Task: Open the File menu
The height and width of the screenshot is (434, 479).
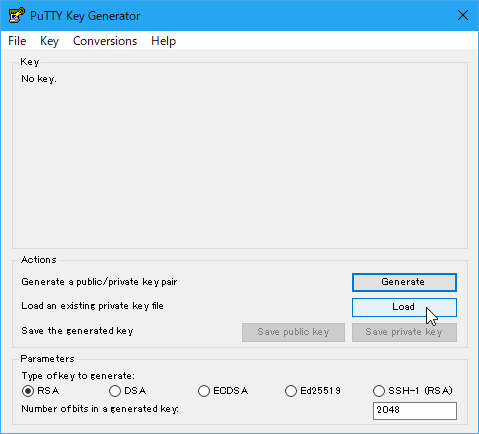Action: pyautogui.click(x=17, y=41)
